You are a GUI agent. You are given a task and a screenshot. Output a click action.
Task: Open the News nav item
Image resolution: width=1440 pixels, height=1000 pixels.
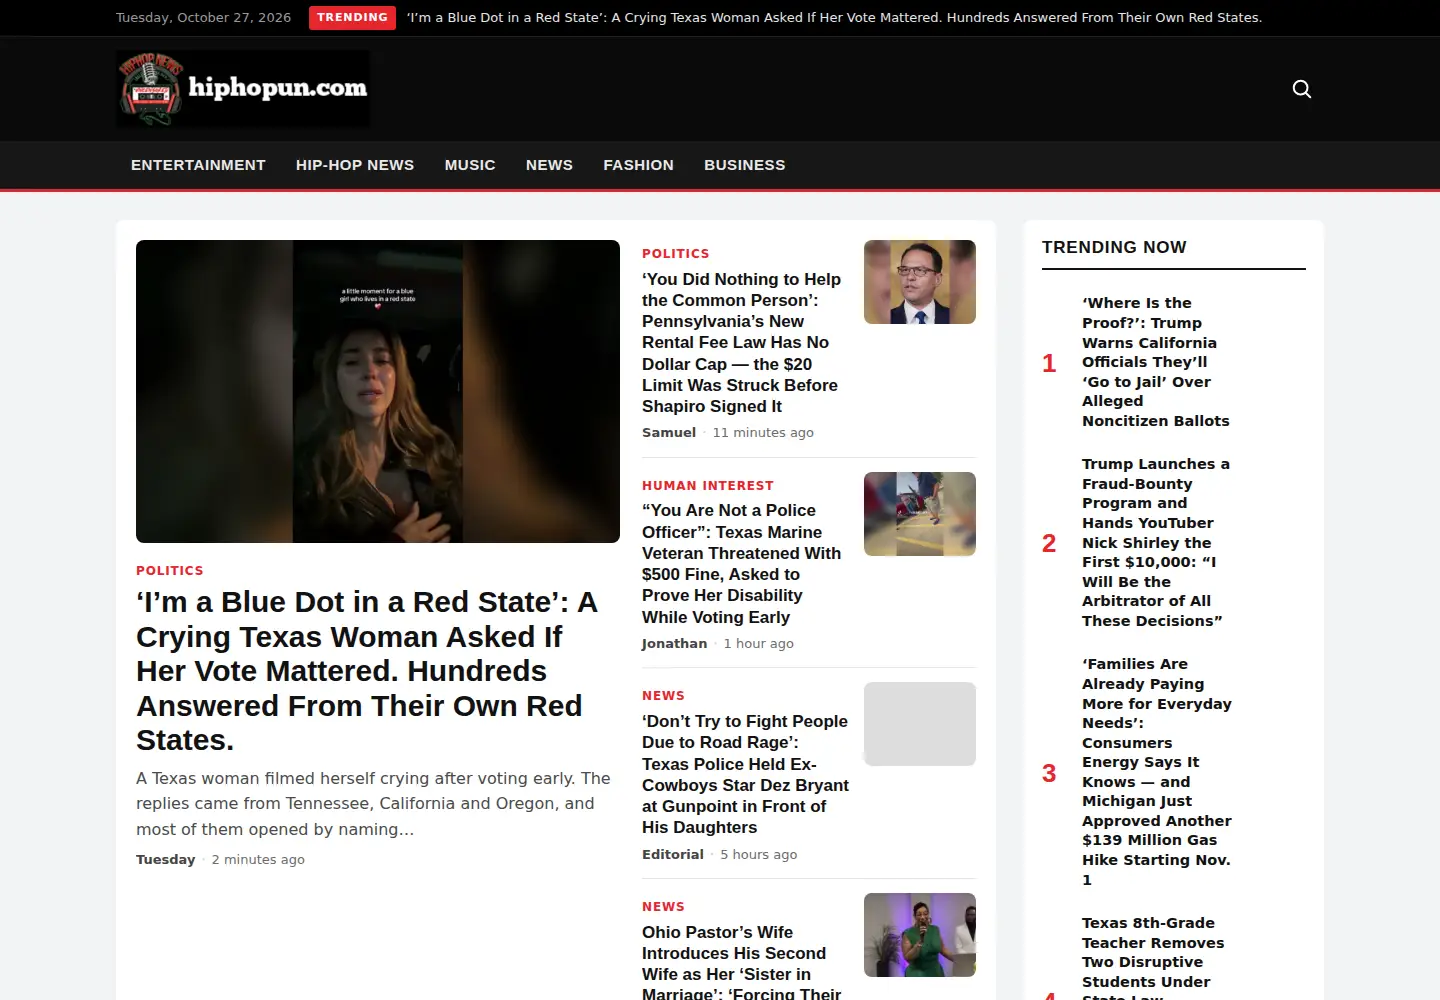click(549, 165)
